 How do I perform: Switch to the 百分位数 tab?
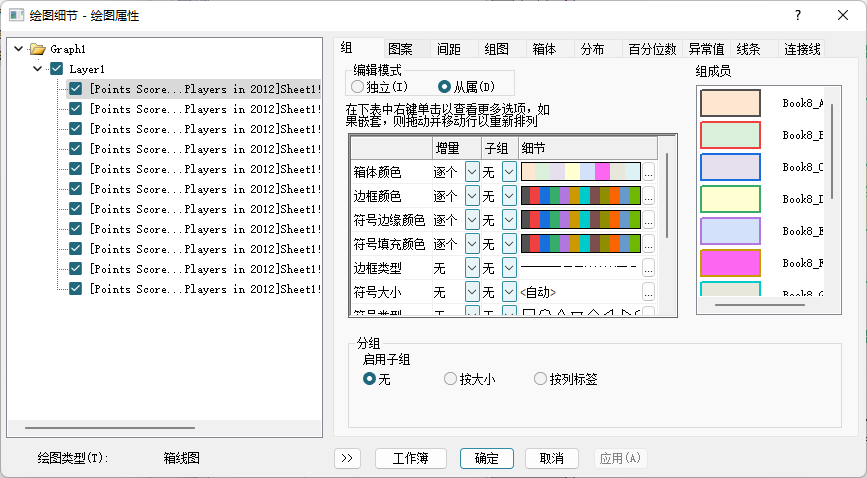[x=652, y=49]
